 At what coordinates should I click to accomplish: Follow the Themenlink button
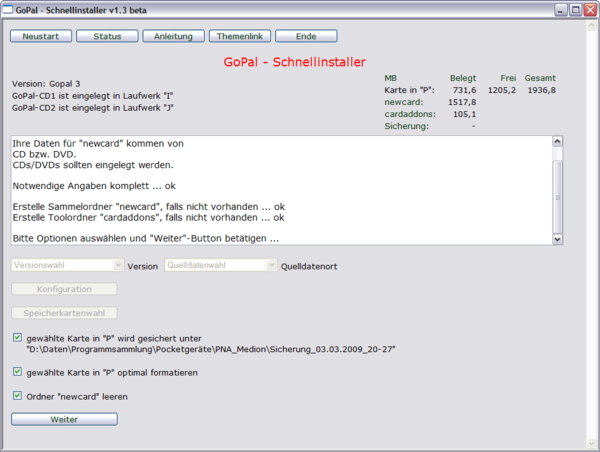coord(240,36)
